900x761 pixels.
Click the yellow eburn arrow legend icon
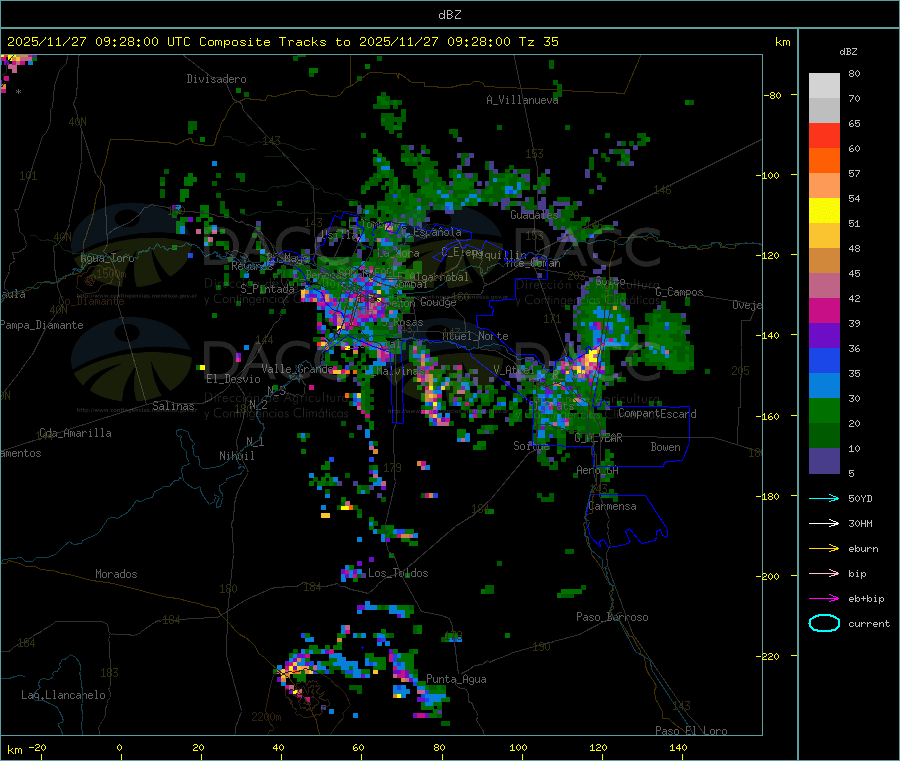(824, 548)
